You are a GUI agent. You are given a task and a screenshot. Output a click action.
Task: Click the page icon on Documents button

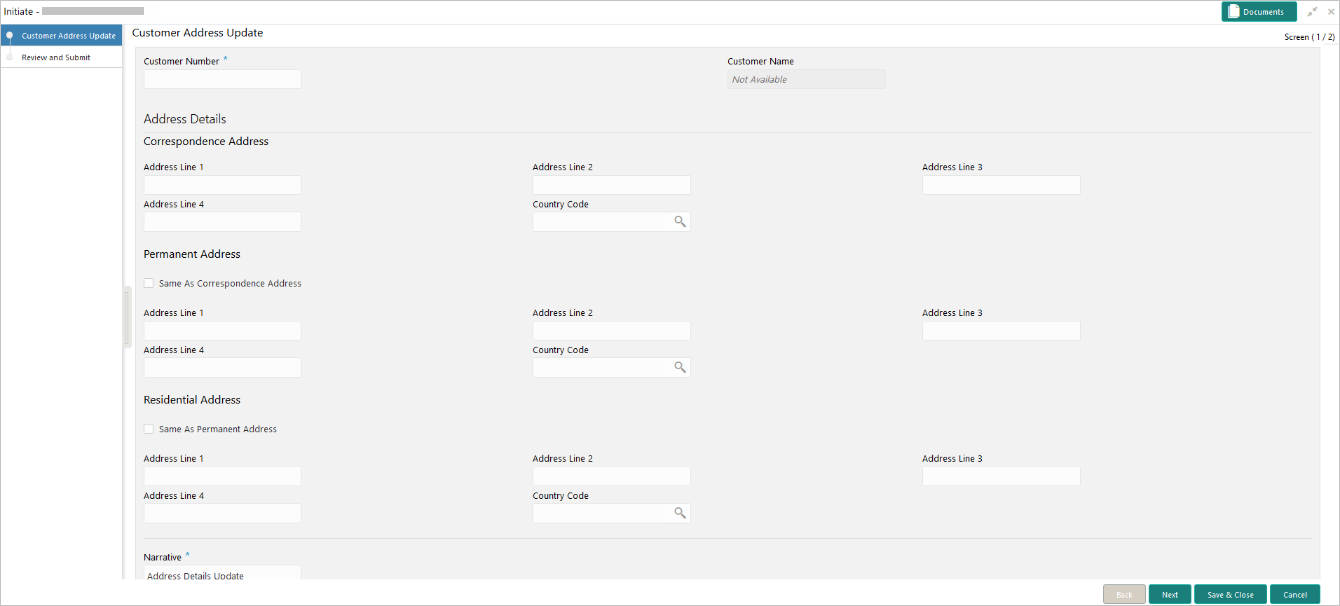[x=1234, y=12]
